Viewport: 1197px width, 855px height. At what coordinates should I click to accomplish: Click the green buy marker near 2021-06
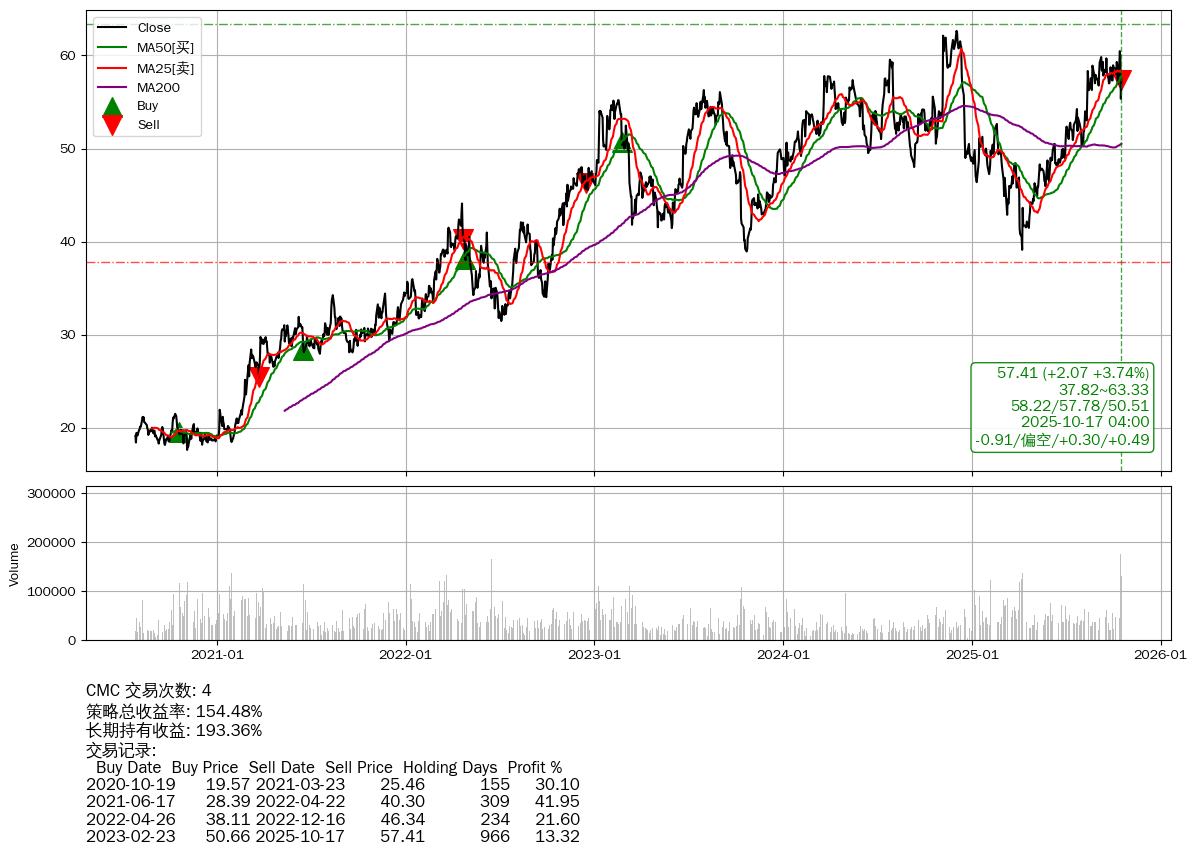(x=303, y=350)
